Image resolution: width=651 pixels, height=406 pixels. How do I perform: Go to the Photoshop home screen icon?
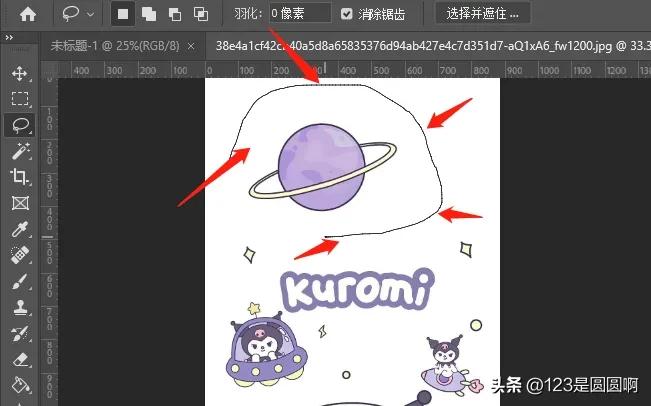(28, 15)
